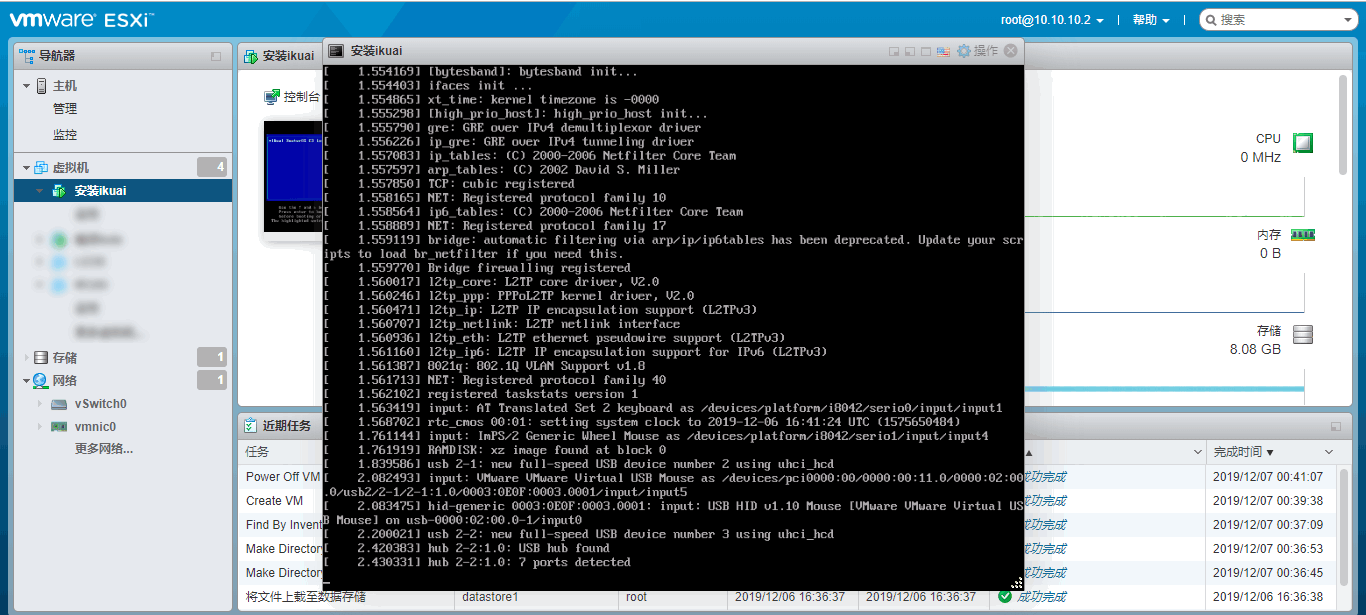This screenshot has width=1366, height=615.
Task: Click the Create VM task row
Action: (x=274, y=501)
